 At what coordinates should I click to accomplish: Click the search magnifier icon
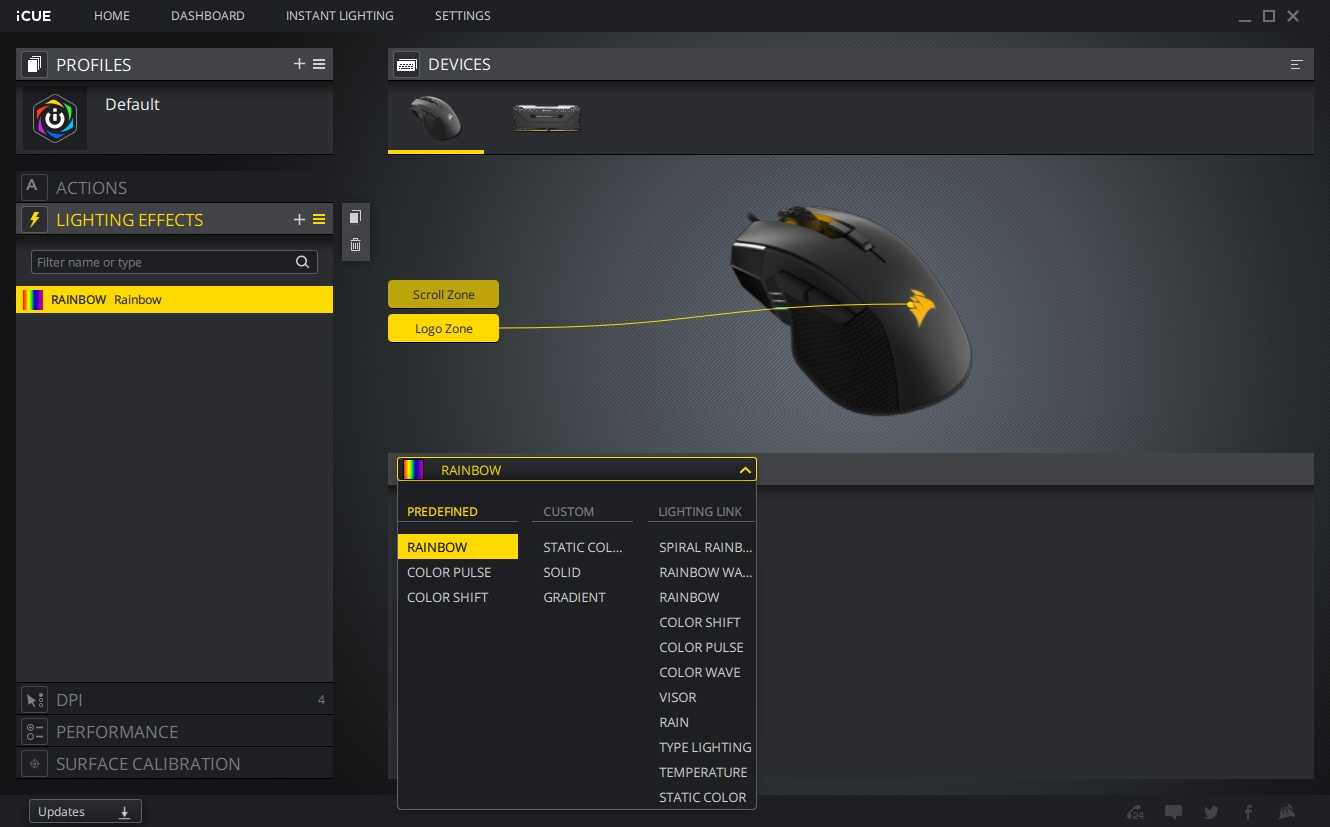point(302,262)
